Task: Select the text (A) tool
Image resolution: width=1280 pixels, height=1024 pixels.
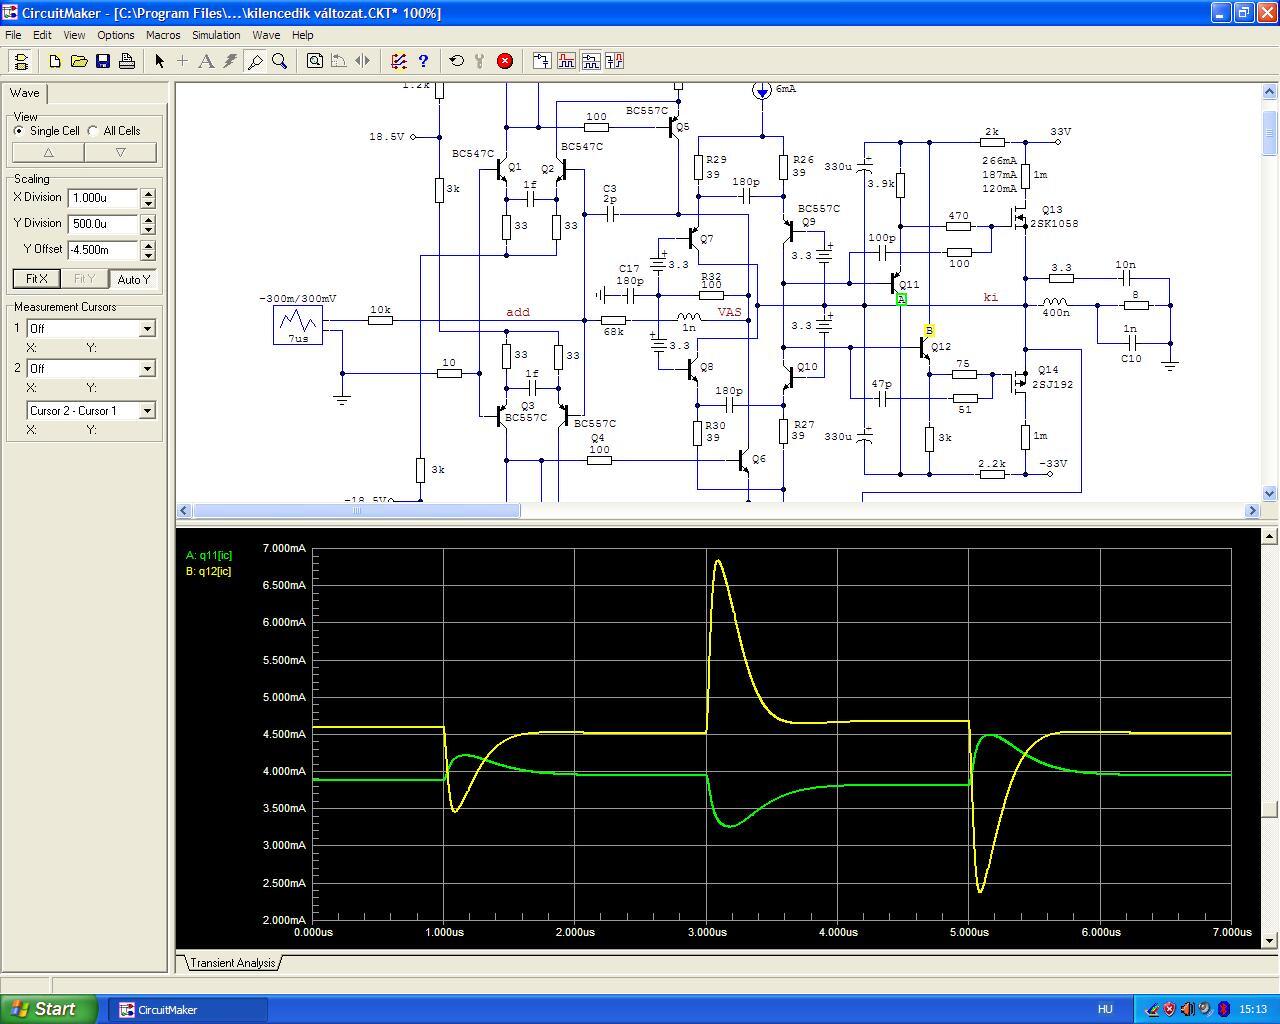Action: pyautogui.click(x=206, y=61)
